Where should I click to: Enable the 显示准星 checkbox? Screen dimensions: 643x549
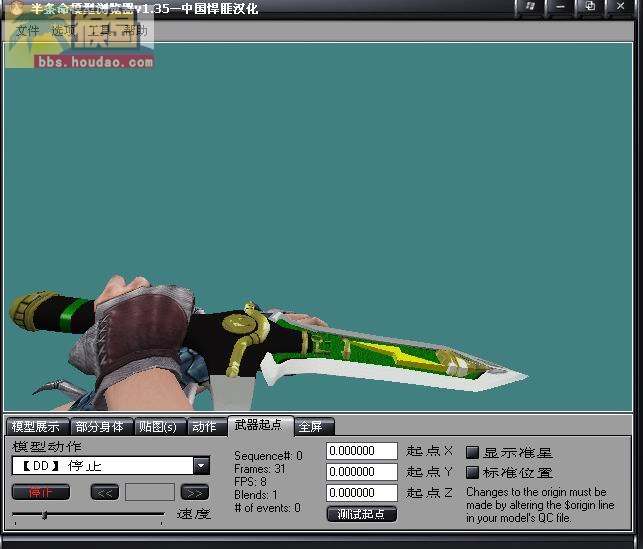coord(472,452)
